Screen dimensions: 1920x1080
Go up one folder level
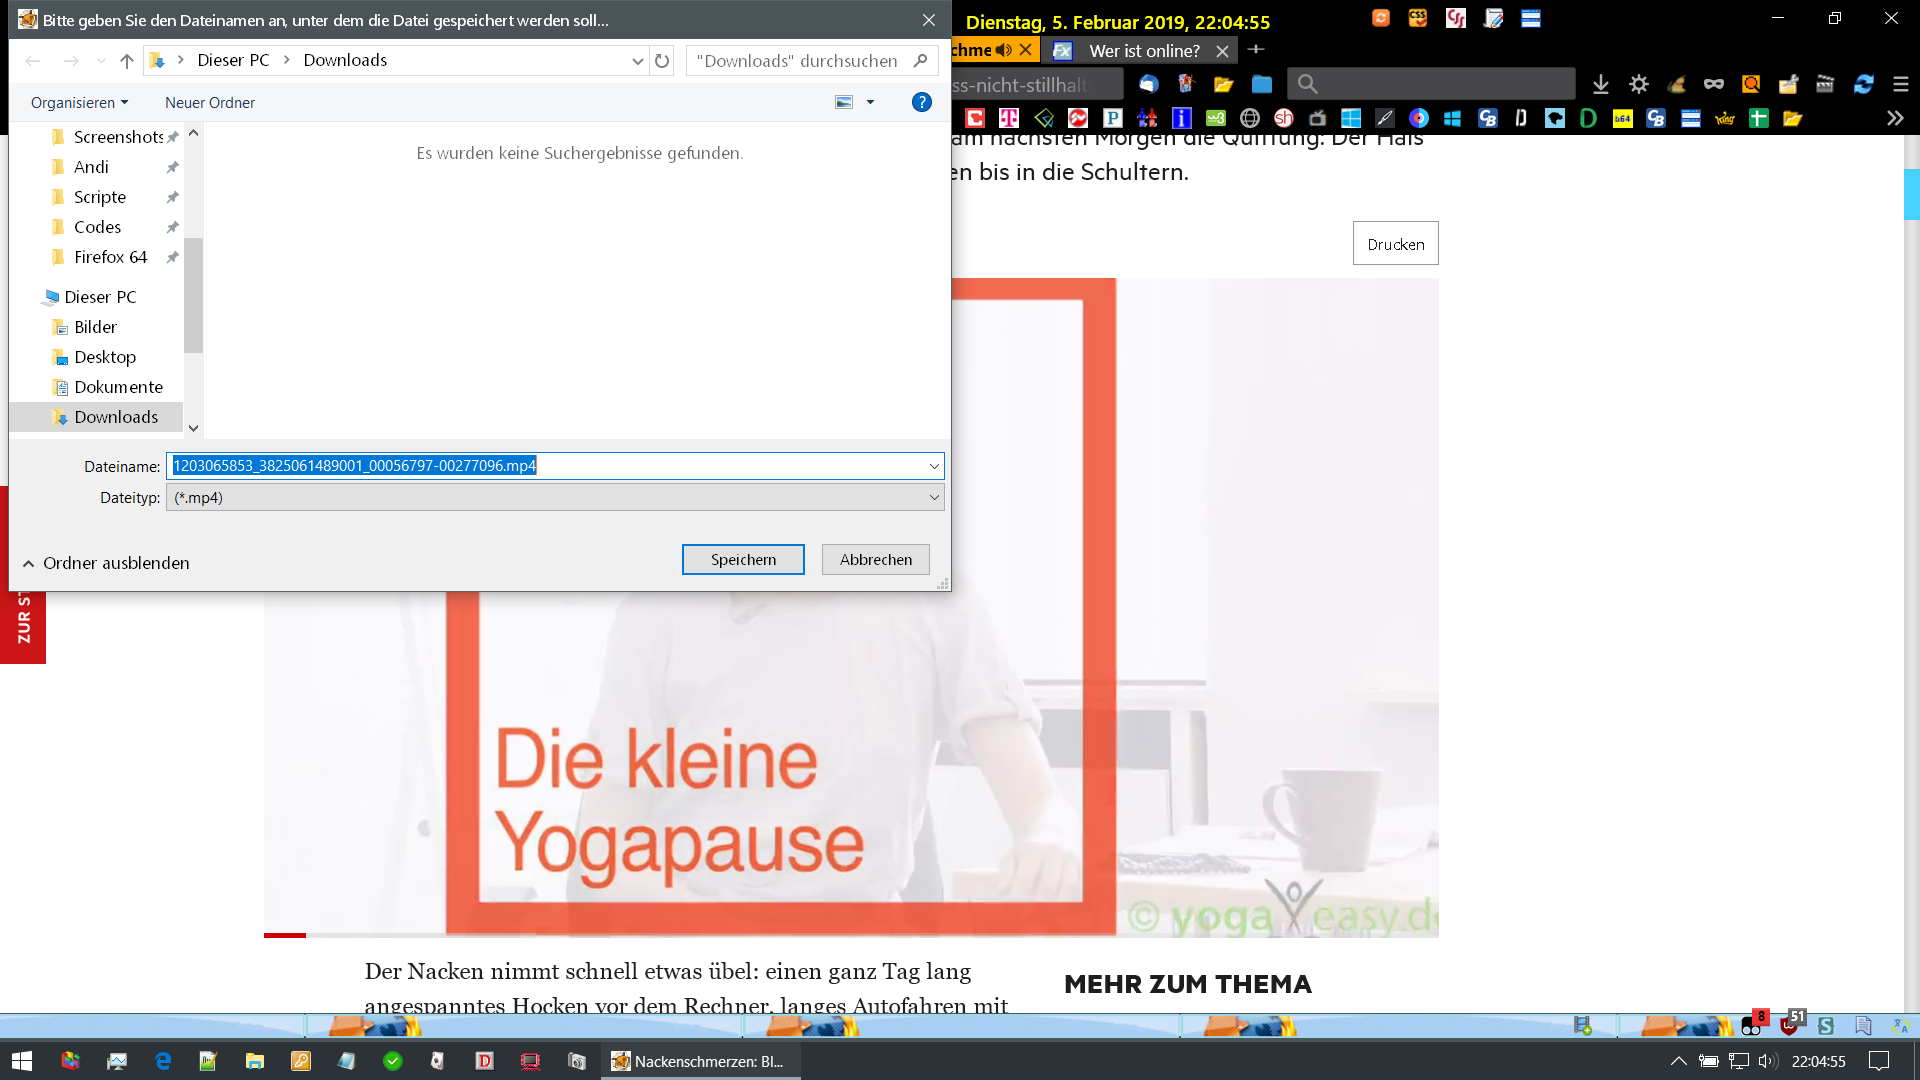(x=127, y=61)
